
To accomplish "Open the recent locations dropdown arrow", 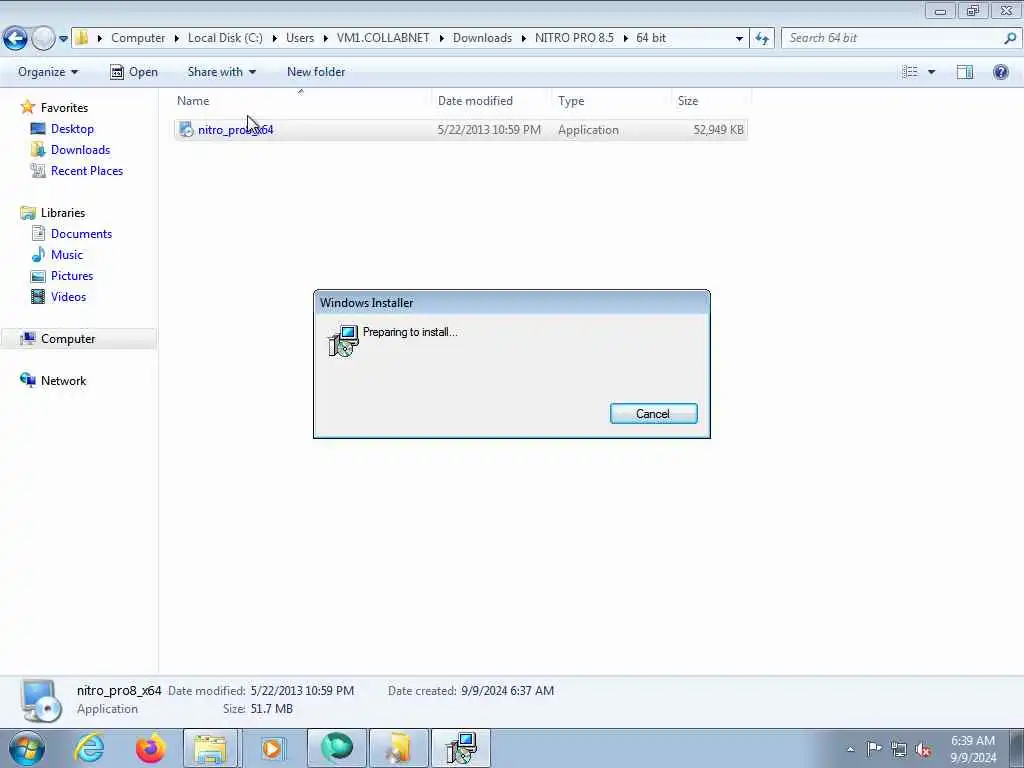I will pyautogui.click(x=63, y=39).
